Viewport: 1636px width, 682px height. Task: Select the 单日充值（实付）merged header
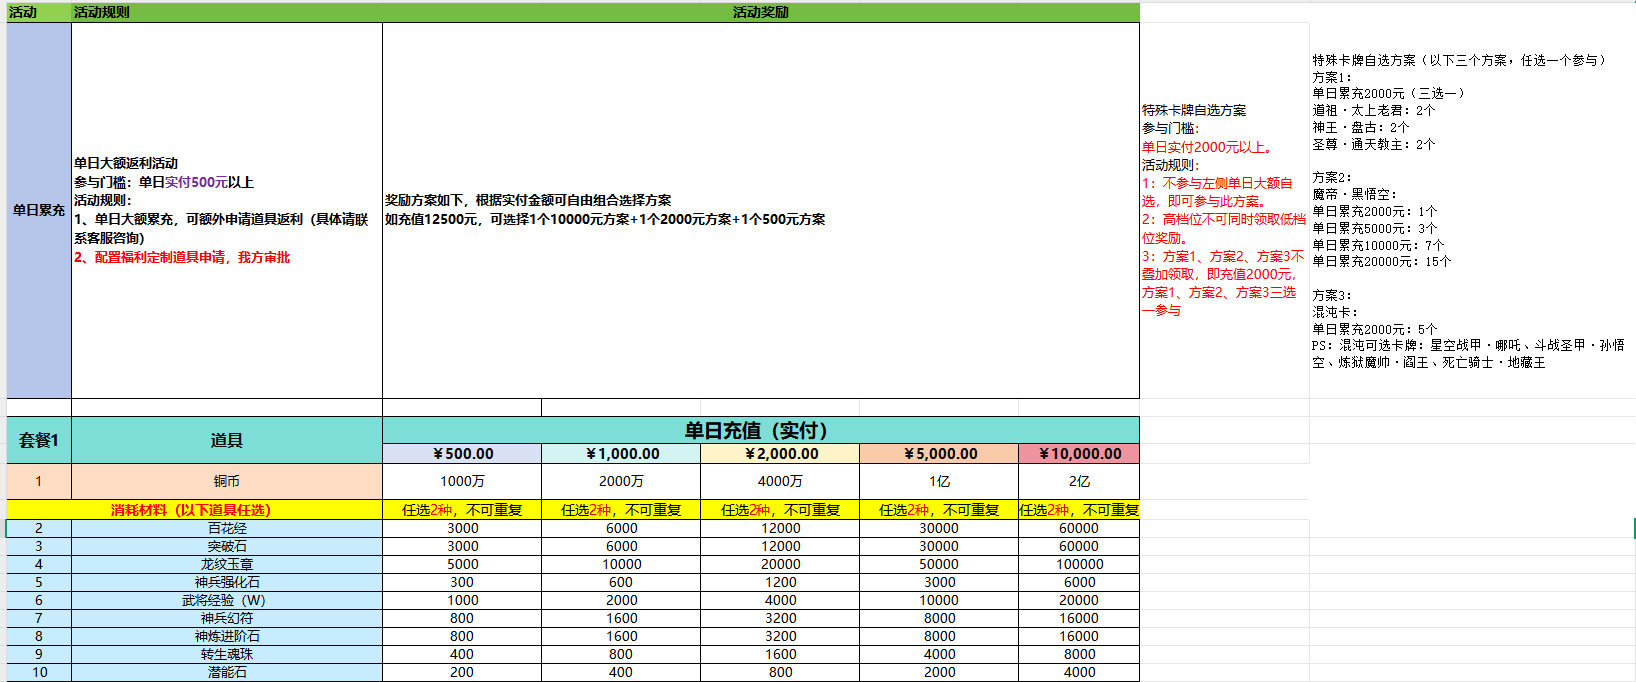[x=760, y=430]
